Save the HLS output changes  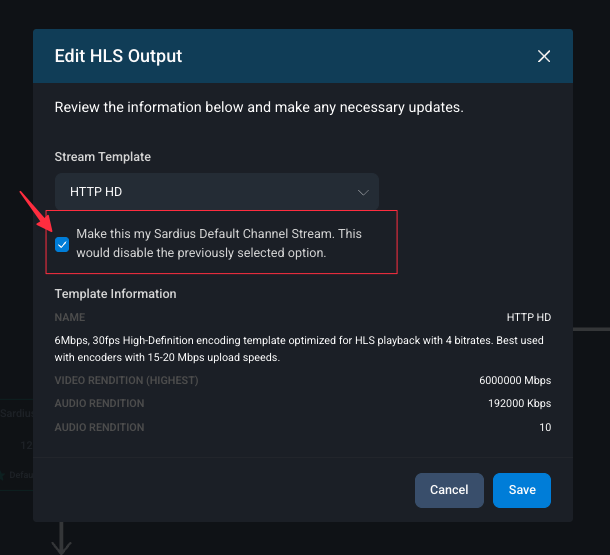point(521,490)
